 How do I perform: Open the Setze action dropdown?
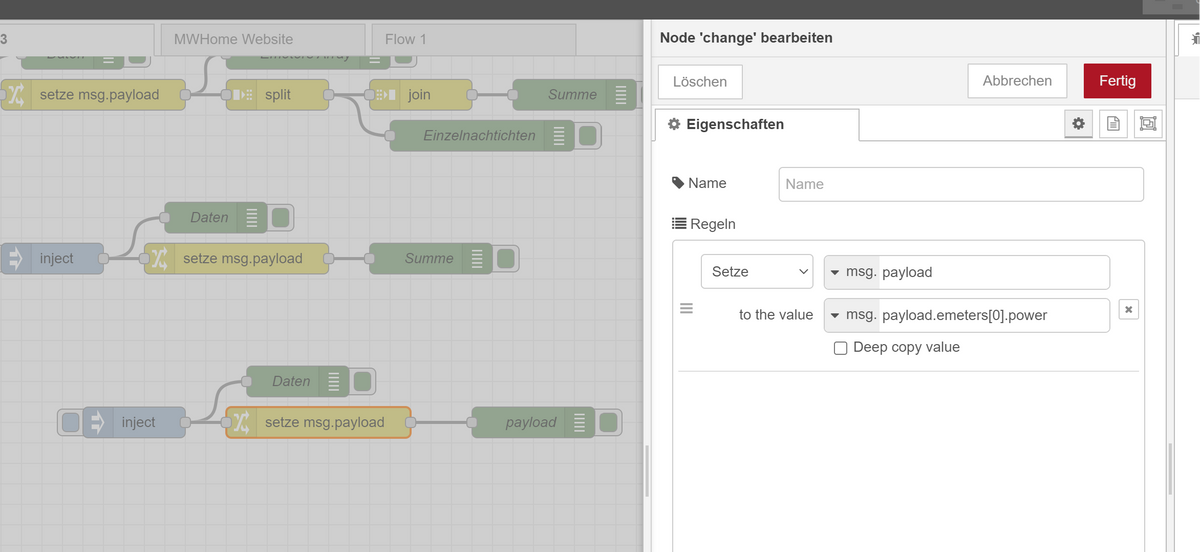(757, 272)
